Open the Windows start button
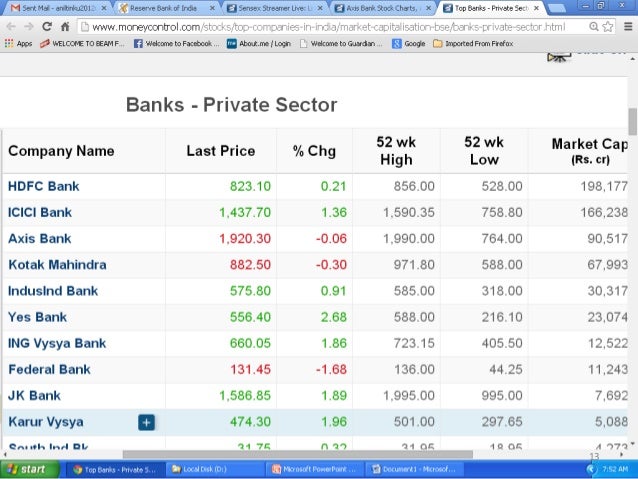Screen dimensions: 638x479 30,470
